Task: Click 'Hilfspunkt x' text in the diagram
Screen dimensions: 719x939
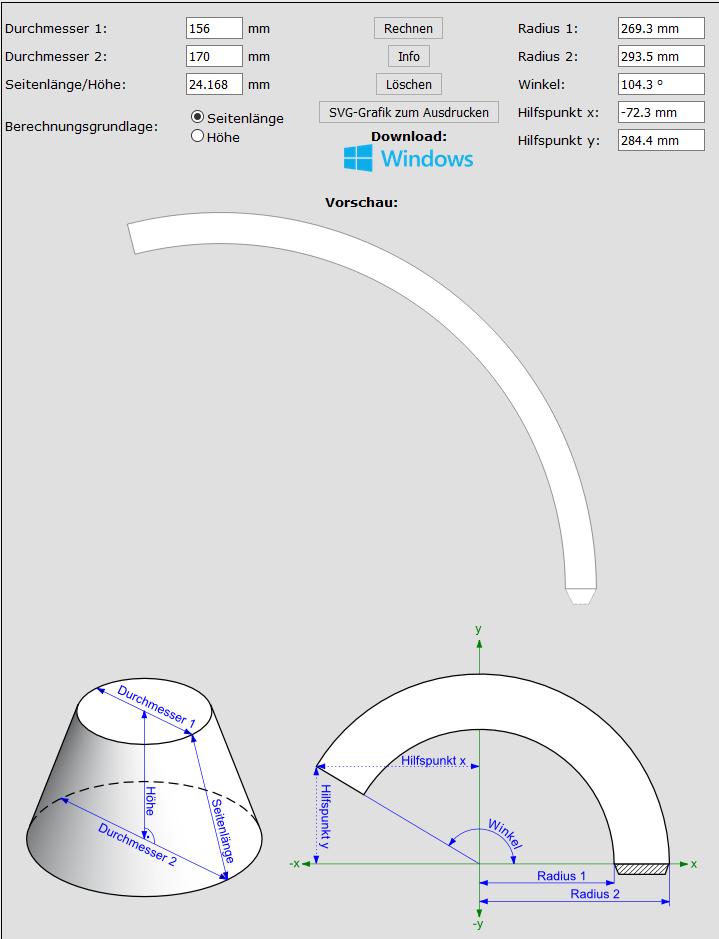Action: pyautogui.click(x=433, y=761)
